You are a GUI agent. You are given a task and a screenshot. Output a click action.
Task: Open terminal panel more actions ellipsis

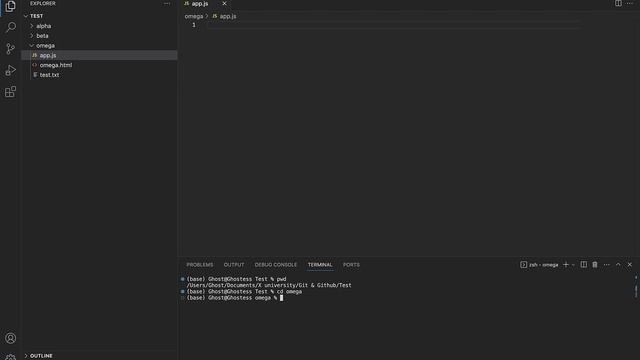click(x=607, y=265)
